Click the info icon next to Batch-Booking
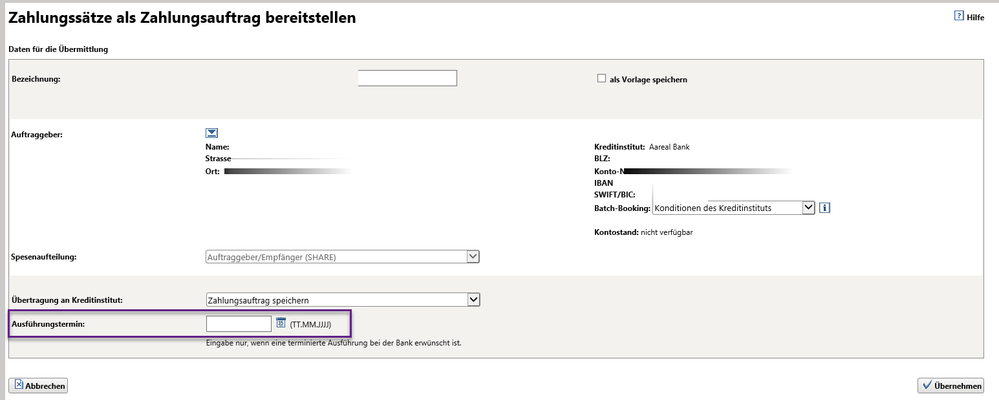 tap(825, 208)
